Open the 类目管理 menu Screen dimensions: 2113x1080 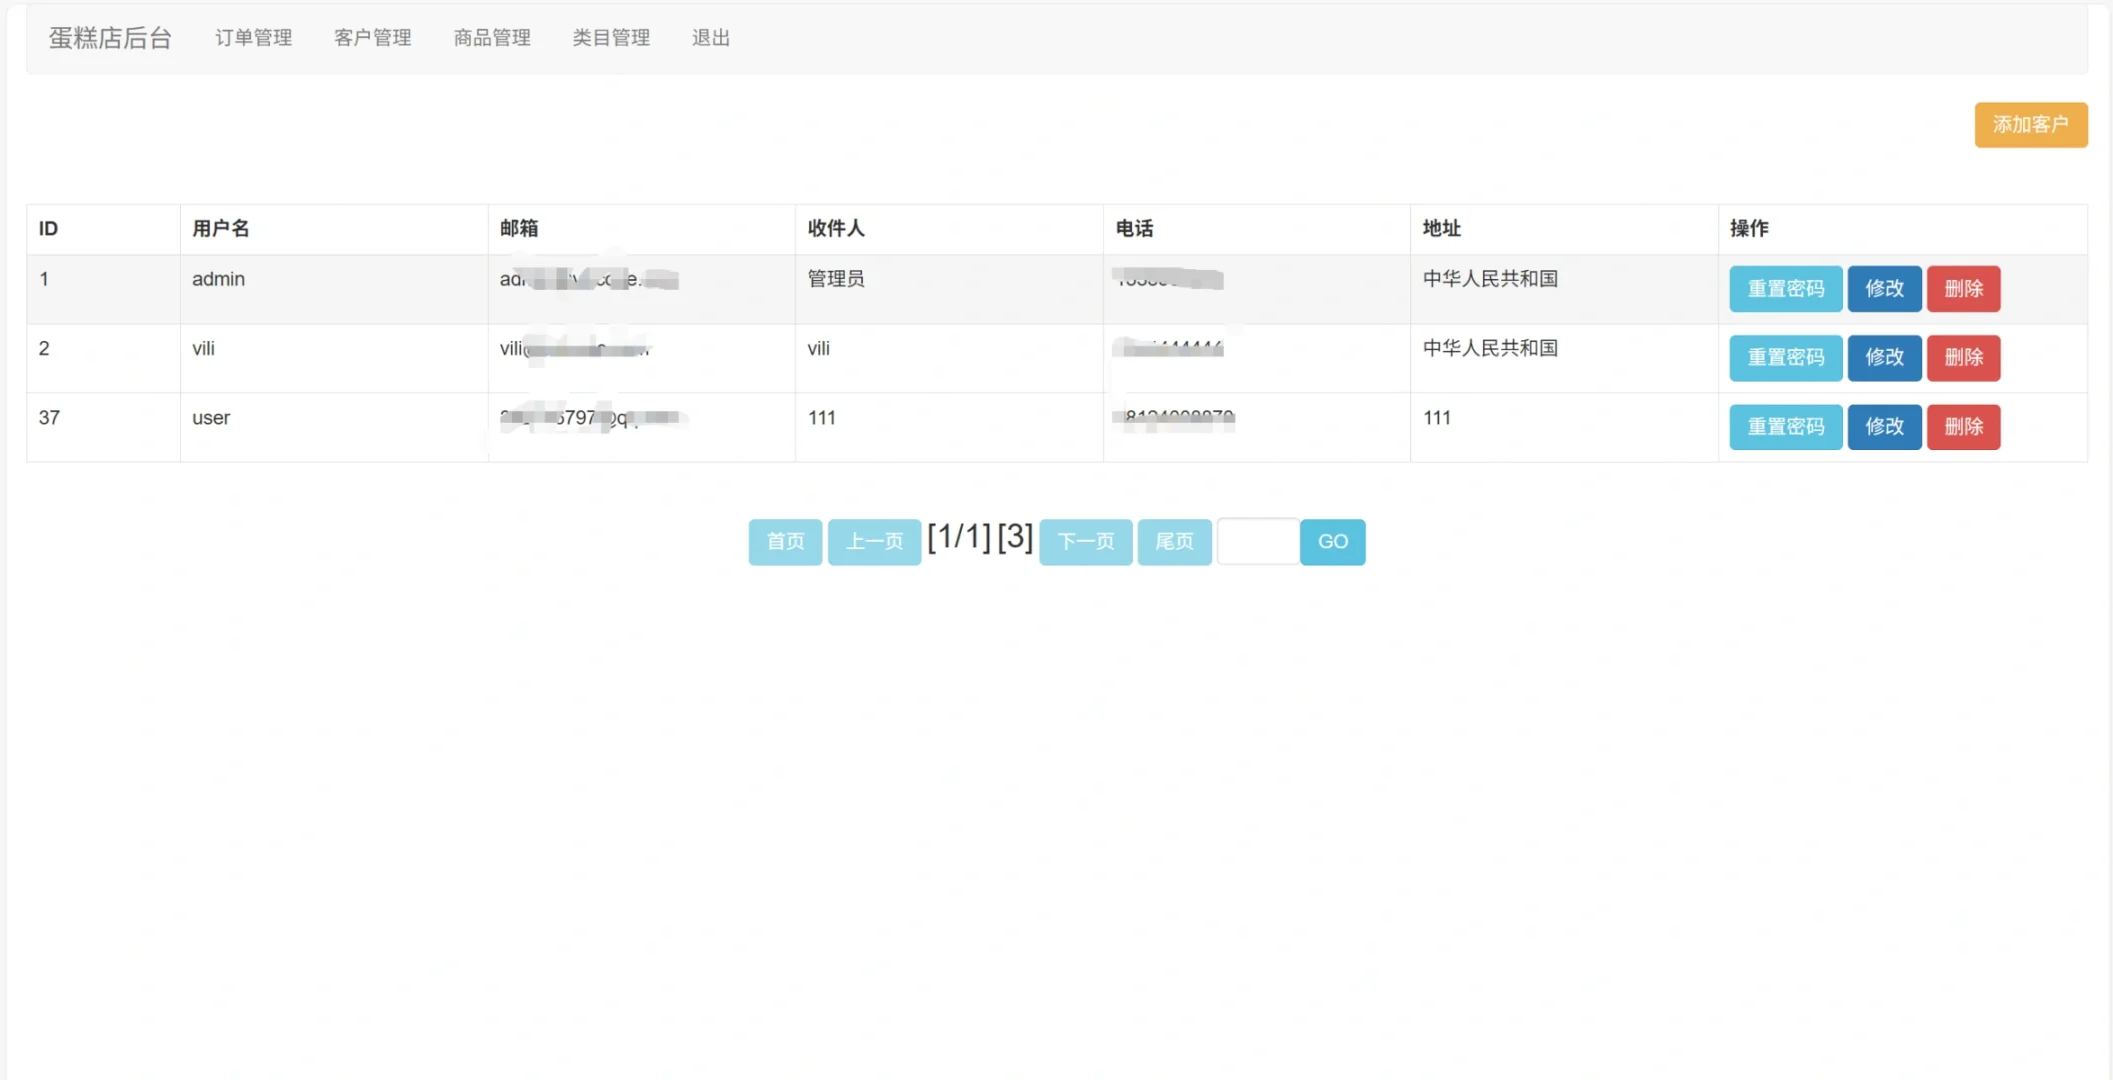click(610, 38)
